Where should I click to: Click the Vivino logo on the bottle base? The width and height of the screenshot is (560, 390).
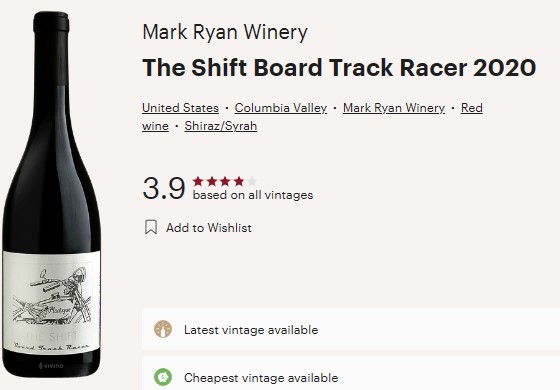[x=51, y=365]
